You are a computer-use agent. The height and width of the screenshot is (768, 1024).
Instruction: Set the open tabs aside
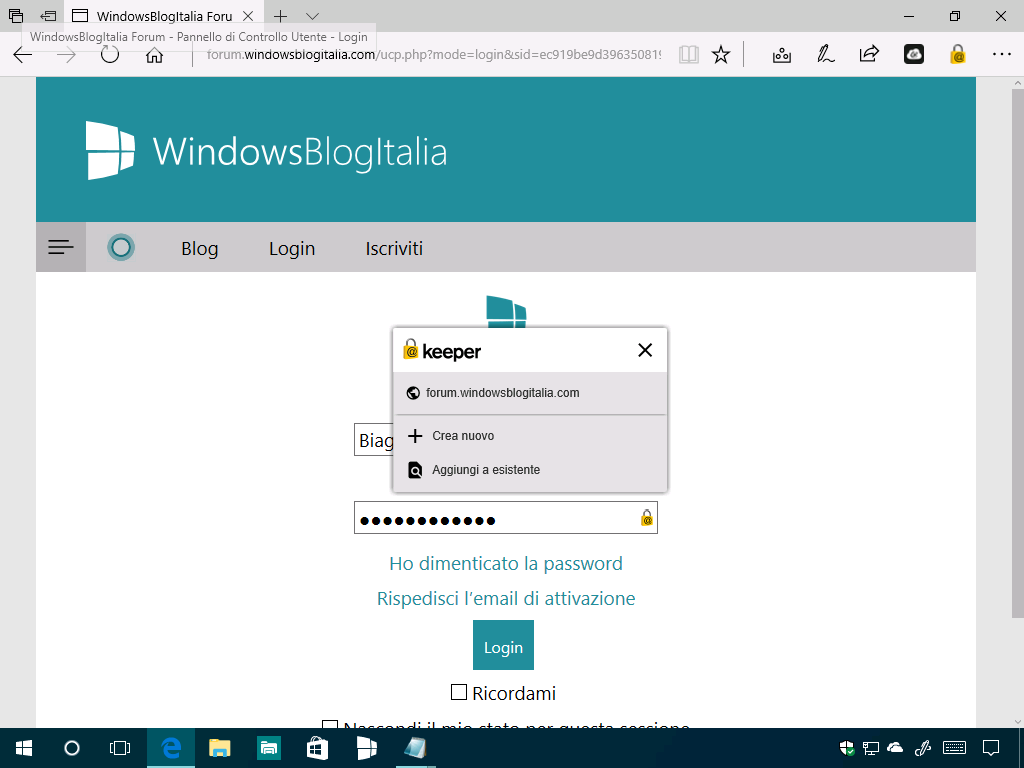pyautogui.click(x=48, y=16)
